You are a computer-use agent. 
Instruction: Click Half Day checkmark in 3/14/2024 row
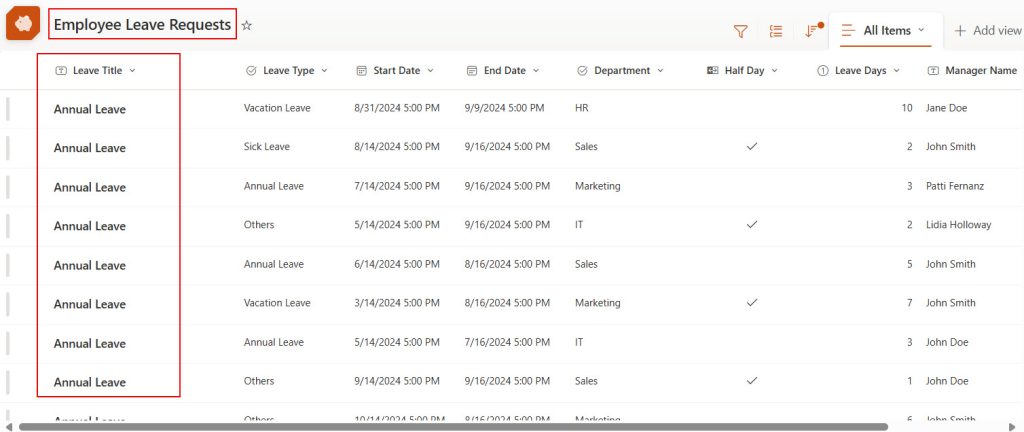point(752,303)
